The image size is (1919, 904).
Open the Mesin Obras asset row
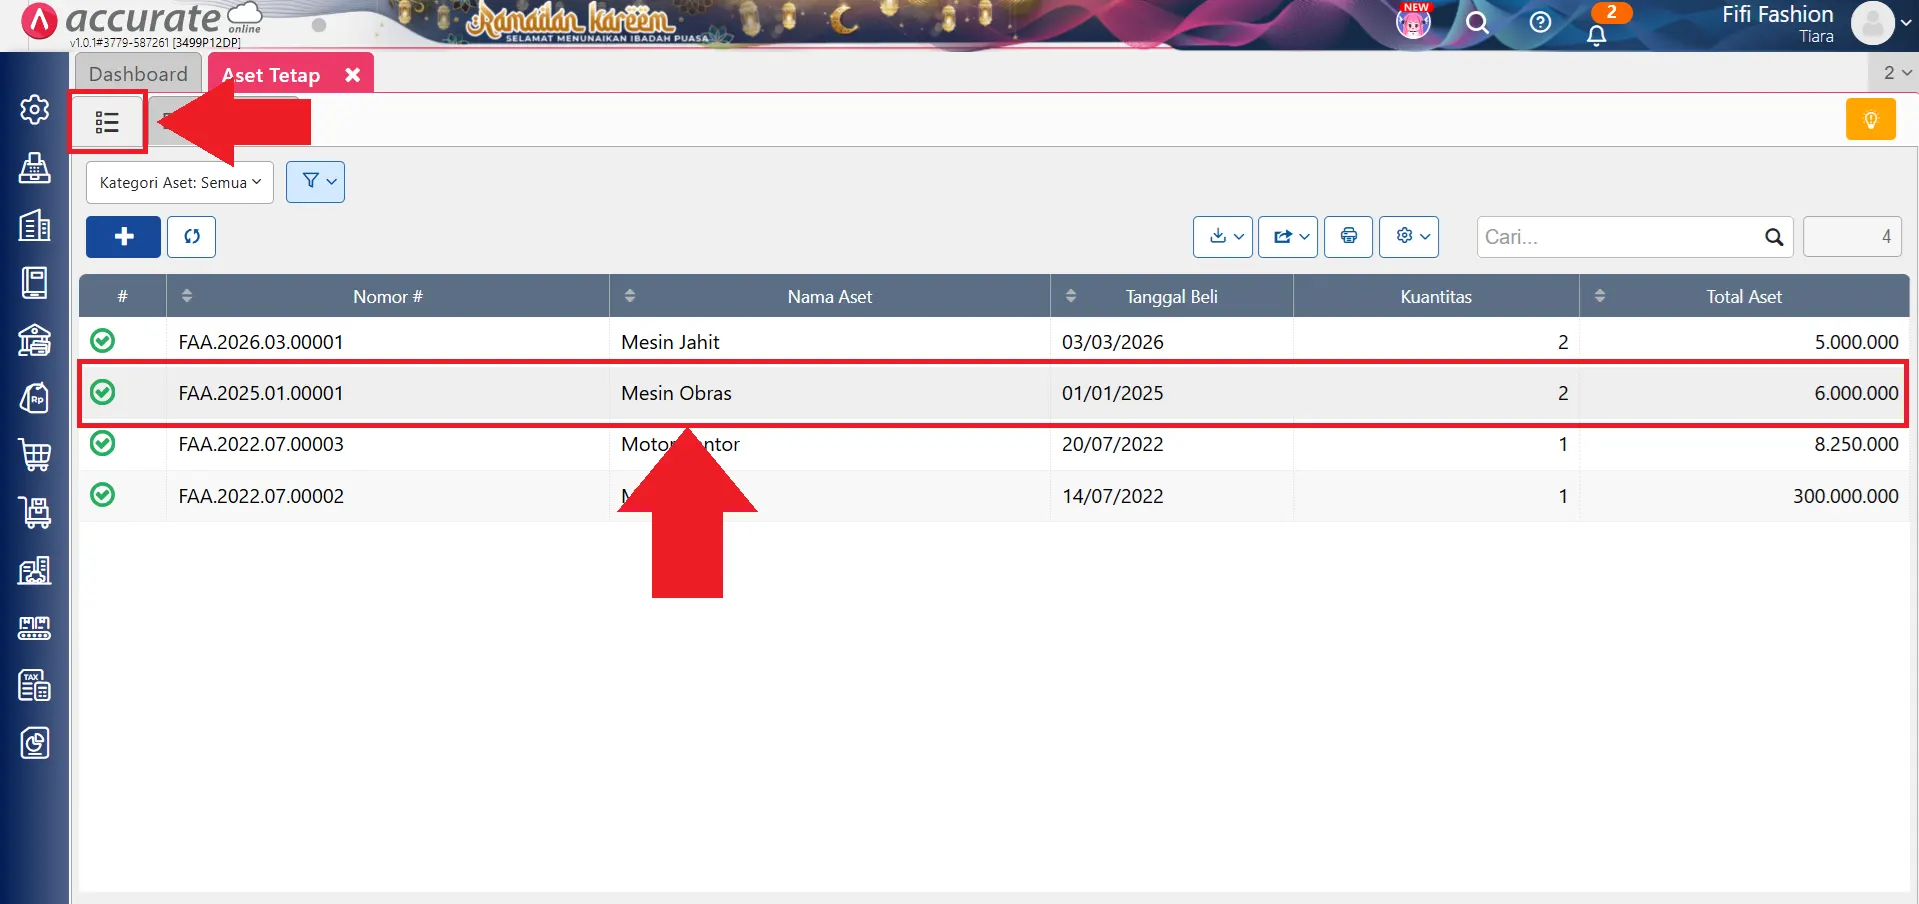point(676,393)
